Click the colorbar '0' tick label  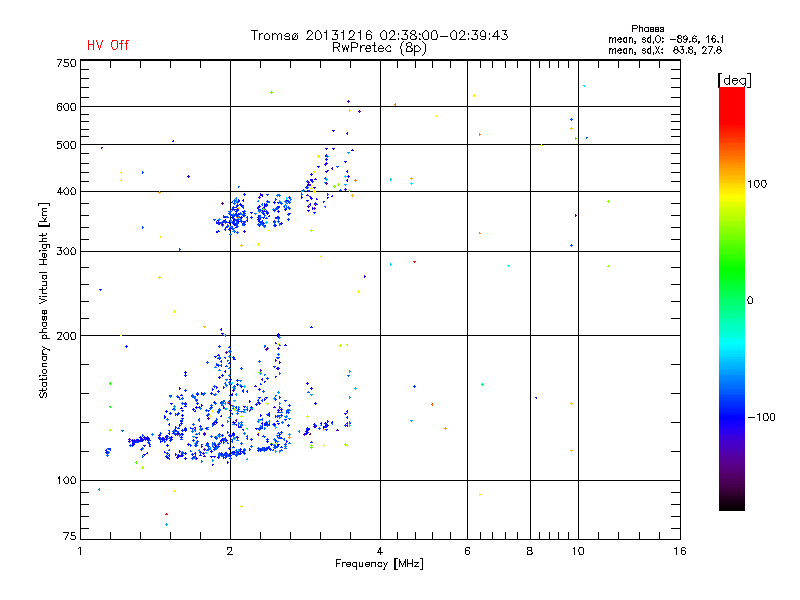coord(750,301)
